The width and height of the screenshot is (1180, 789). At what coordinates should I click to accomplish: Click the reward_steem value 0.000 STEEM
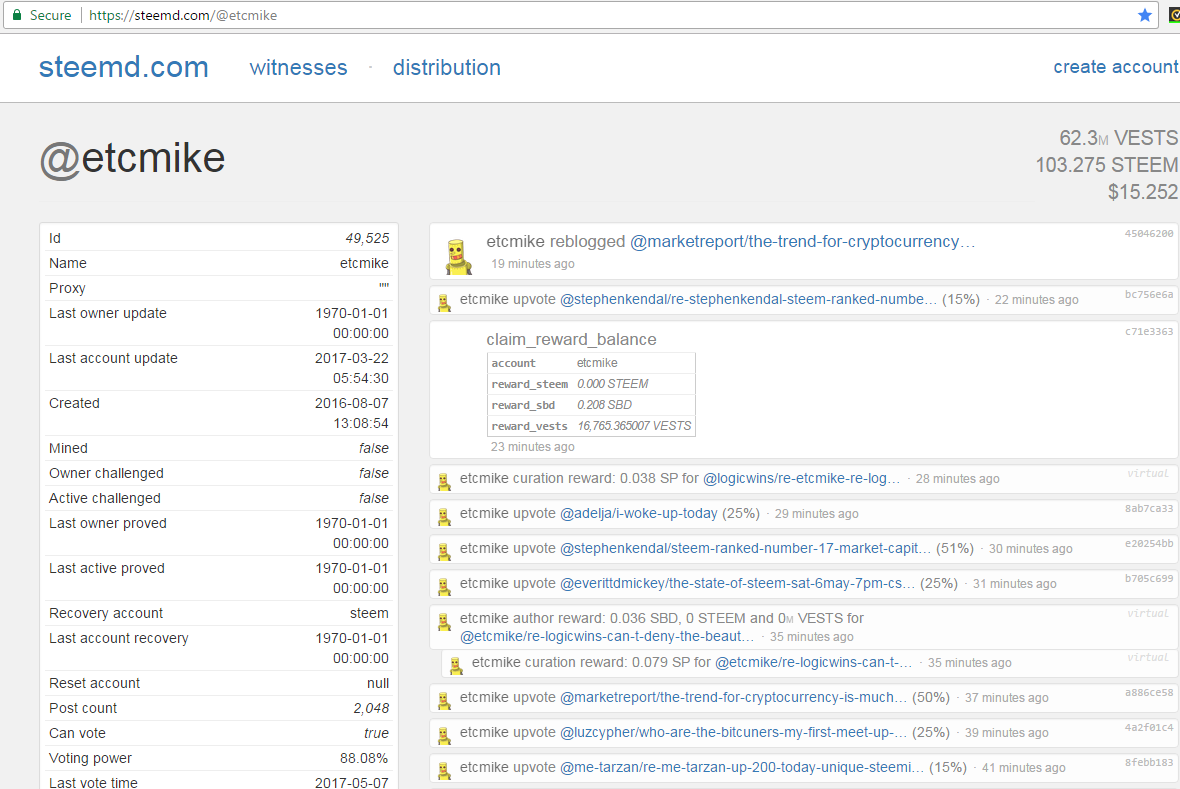613,384
